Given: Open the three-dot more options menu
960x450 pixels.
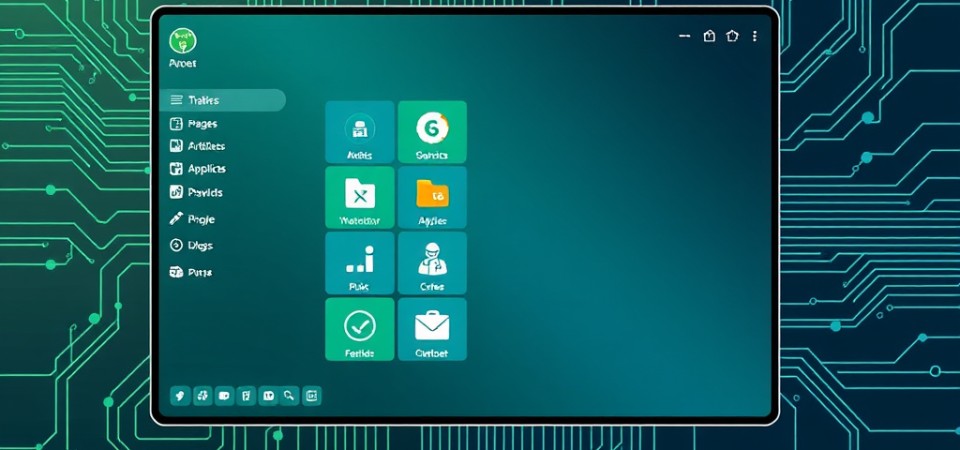Looking at the screenshot, I should coord(754,36).
